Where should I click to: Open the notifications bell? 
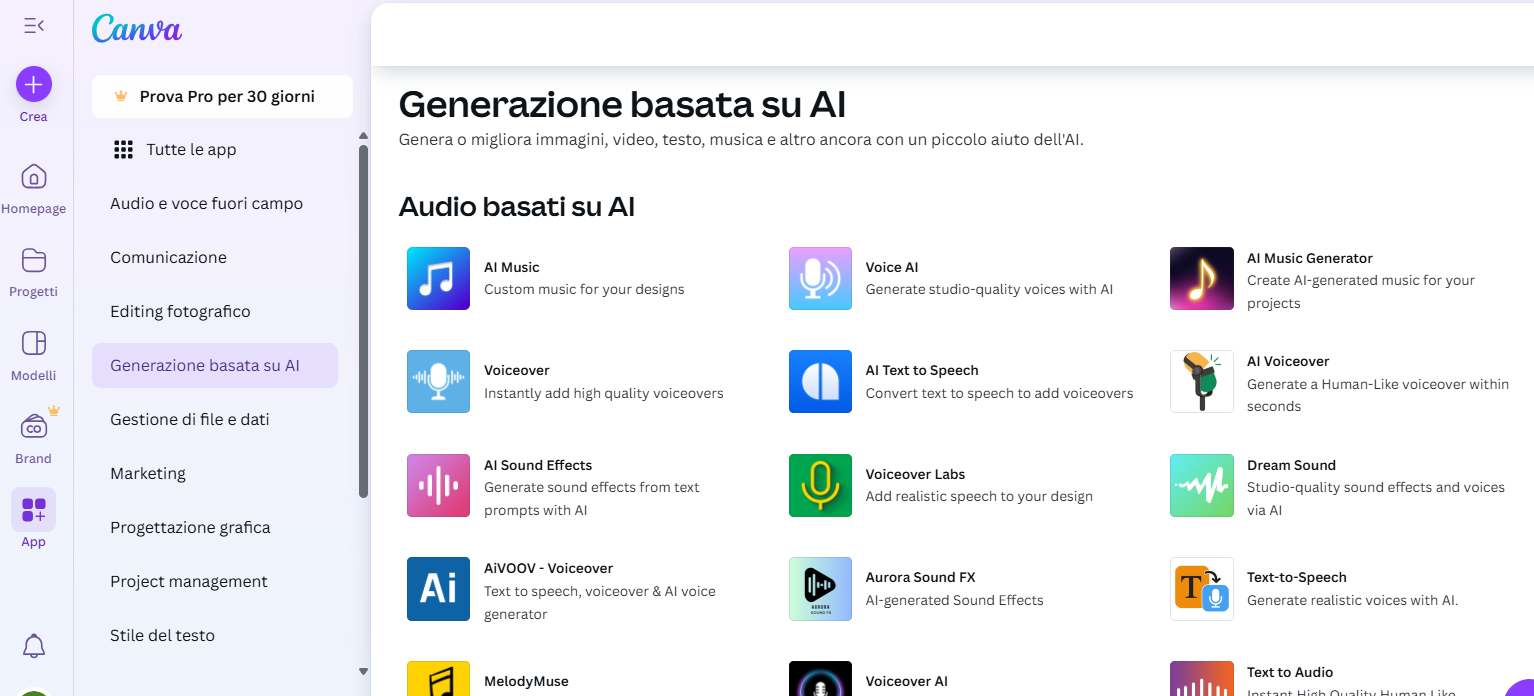(x=34, y=646)
